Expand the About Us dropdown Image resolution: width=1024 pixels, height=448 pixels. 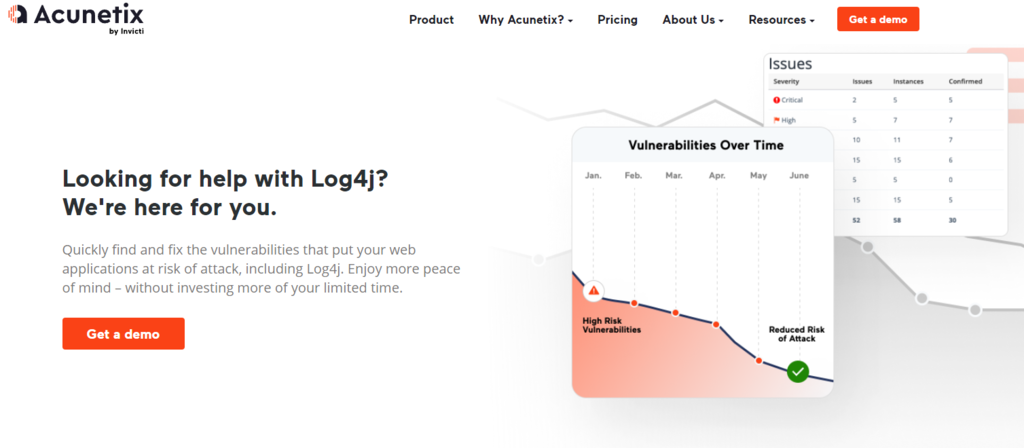692,20
